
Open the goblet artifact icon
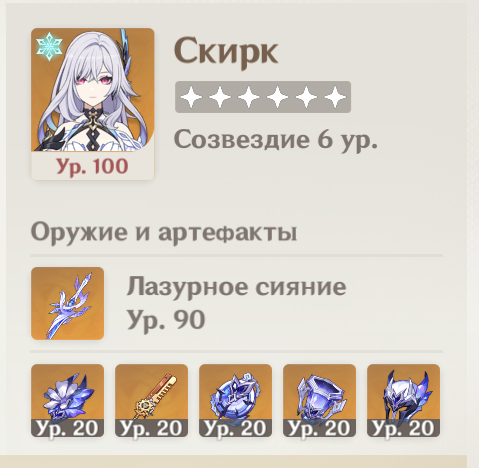tap(319, 400)
